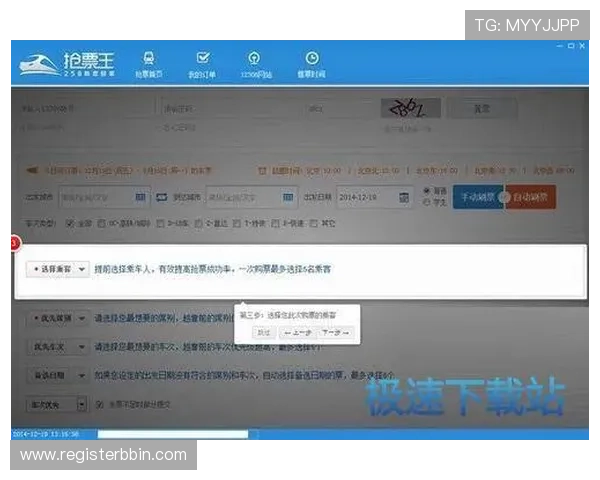Click the captcha code input field
The width and height of the screenshot is (600, 480).
(x=340, y=109)
